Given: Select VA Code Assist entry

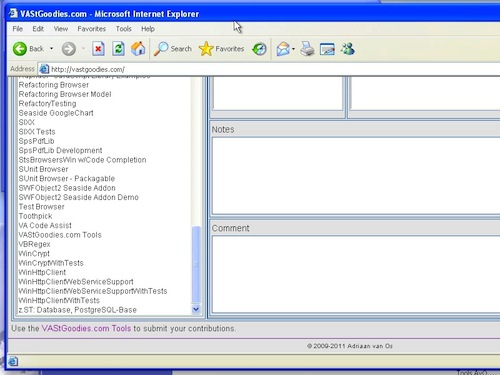Looking at the screenshot, I should [x=45, y=225].
